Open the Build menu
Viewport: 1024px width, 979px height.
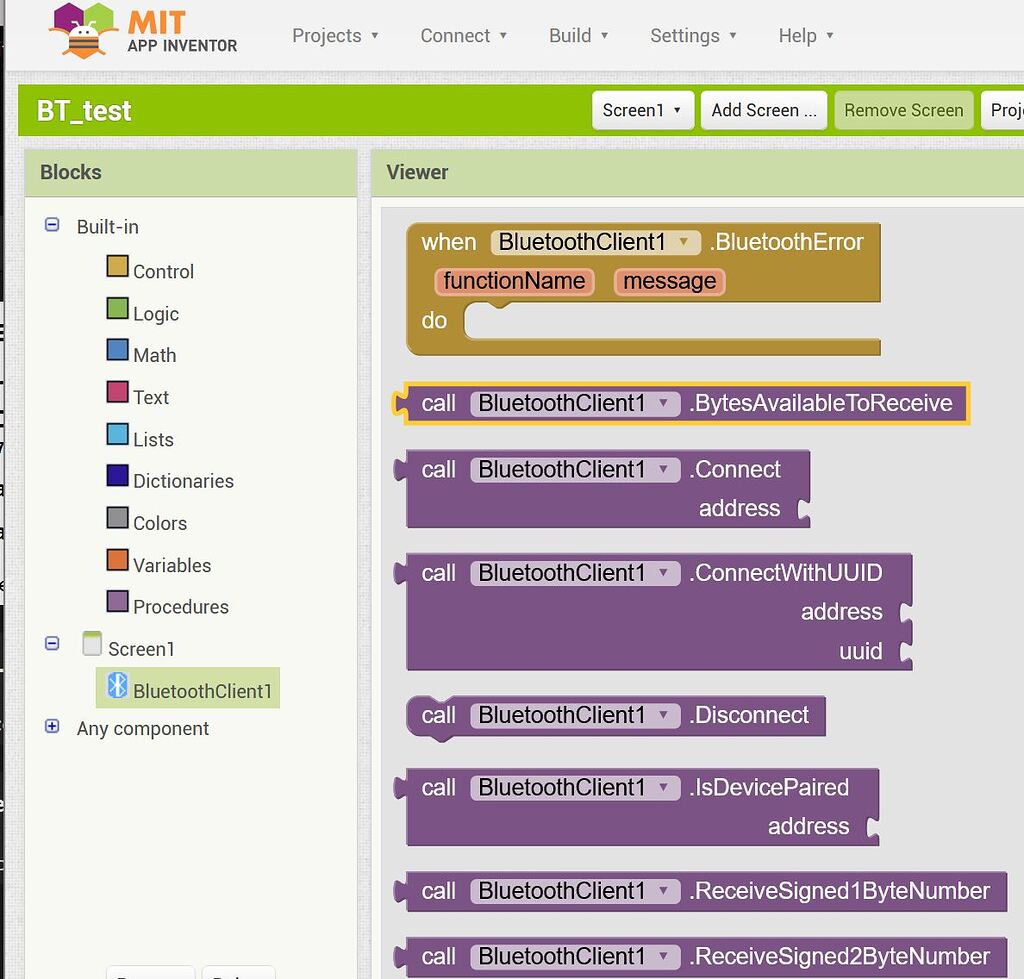[x=578, y=36]
